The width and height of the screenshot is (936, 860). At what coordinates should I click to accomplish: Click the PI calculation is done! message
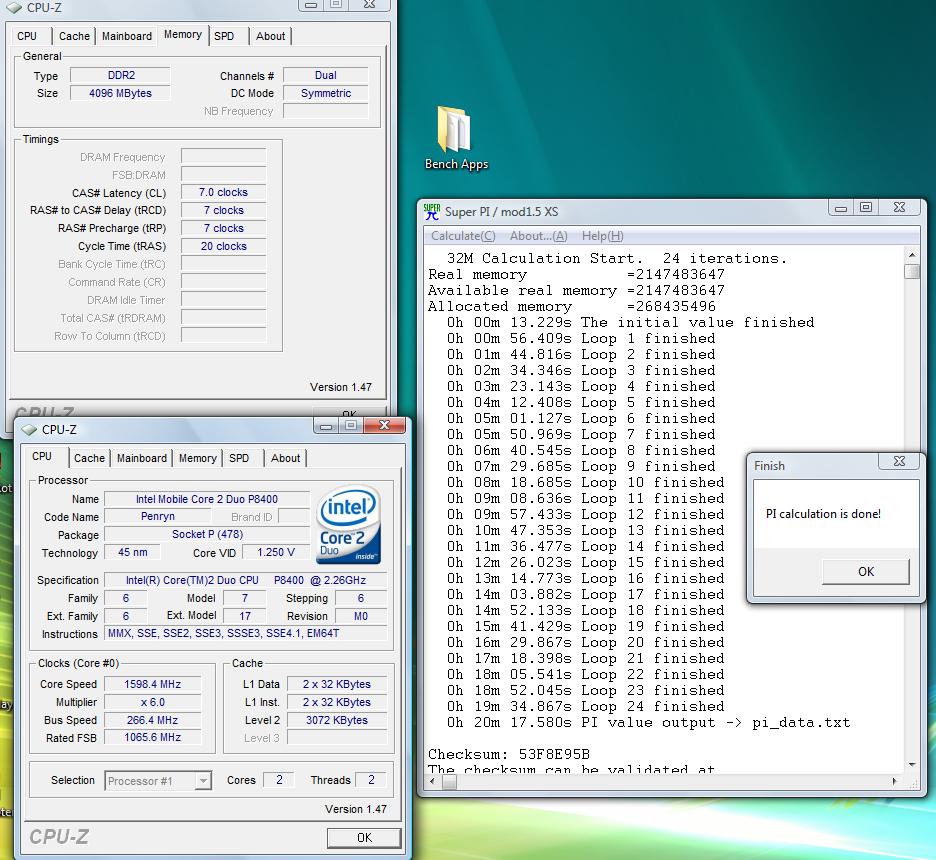823,514
